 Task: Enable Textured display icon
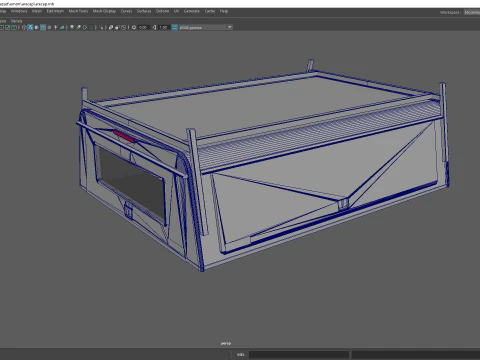(49, 27)
